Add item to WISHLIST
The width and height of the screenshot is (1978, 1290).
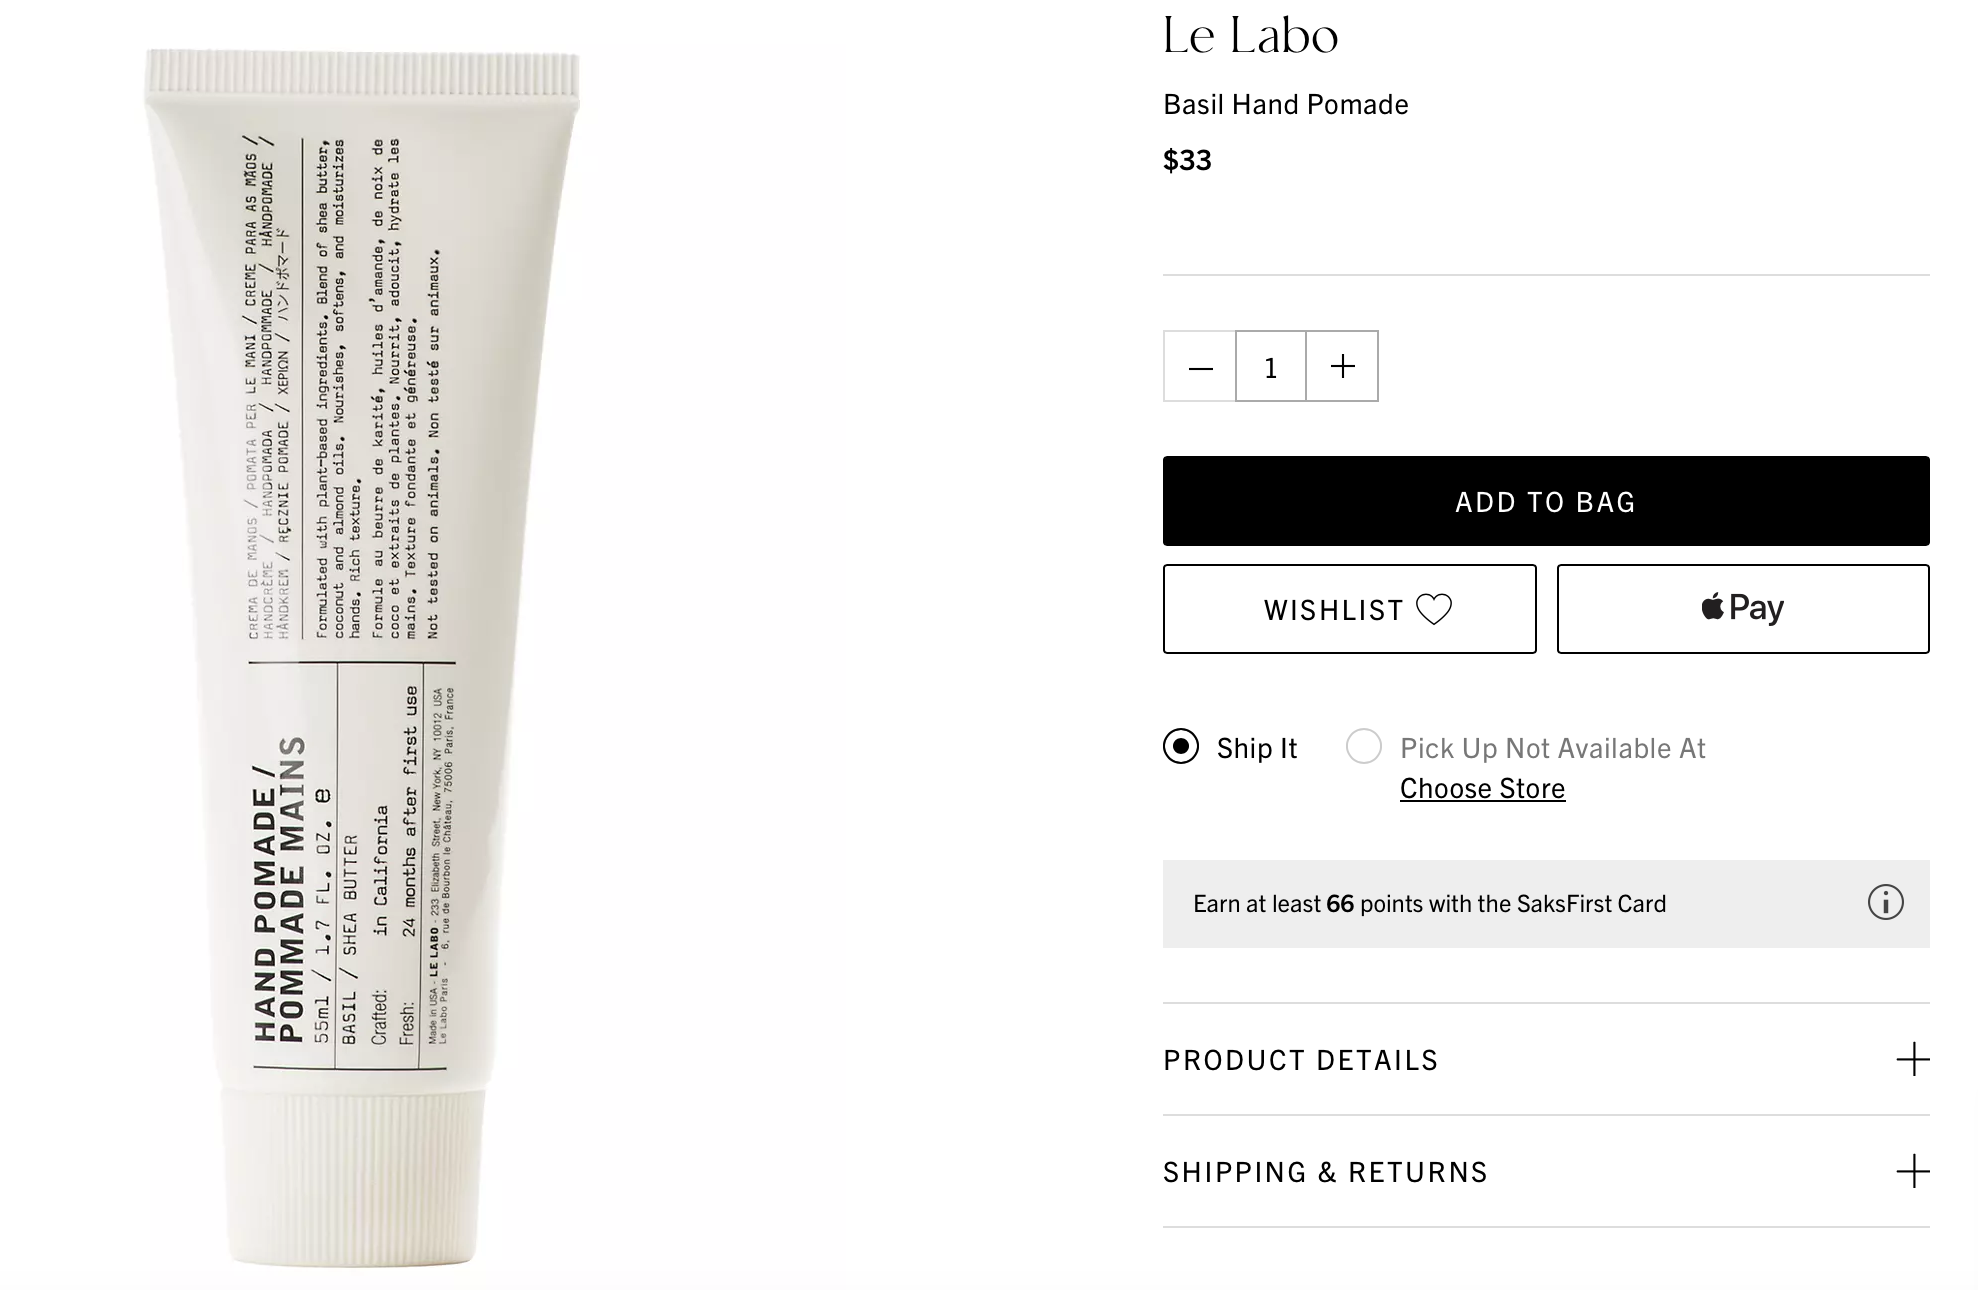[1349, 609]
